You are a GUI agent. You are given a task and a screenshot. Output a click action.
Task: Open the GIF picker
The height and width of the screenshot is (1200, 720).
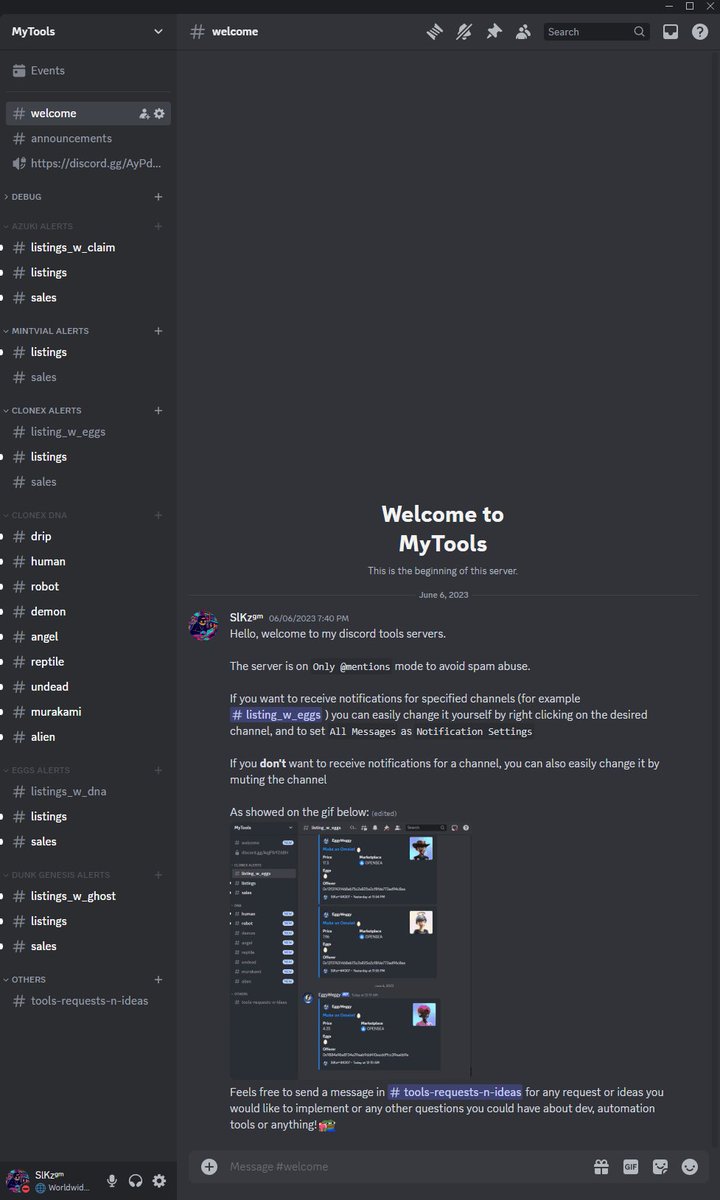coord(630,1166)
